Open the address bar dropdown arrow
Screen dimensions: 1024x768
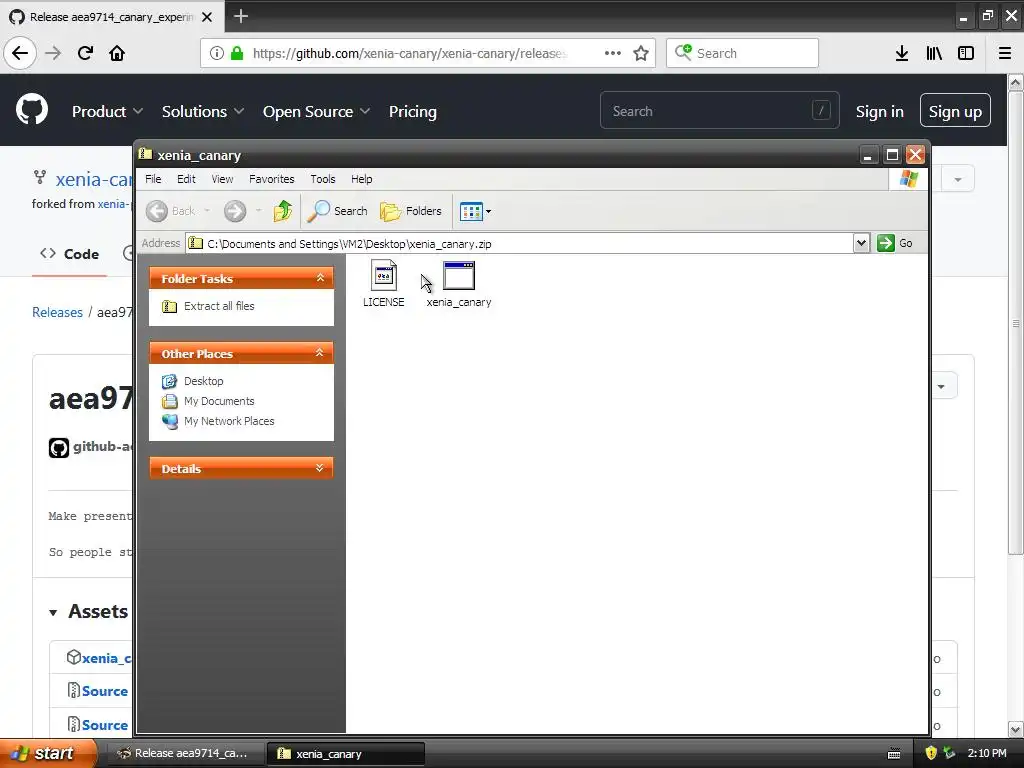pos(861,243)
